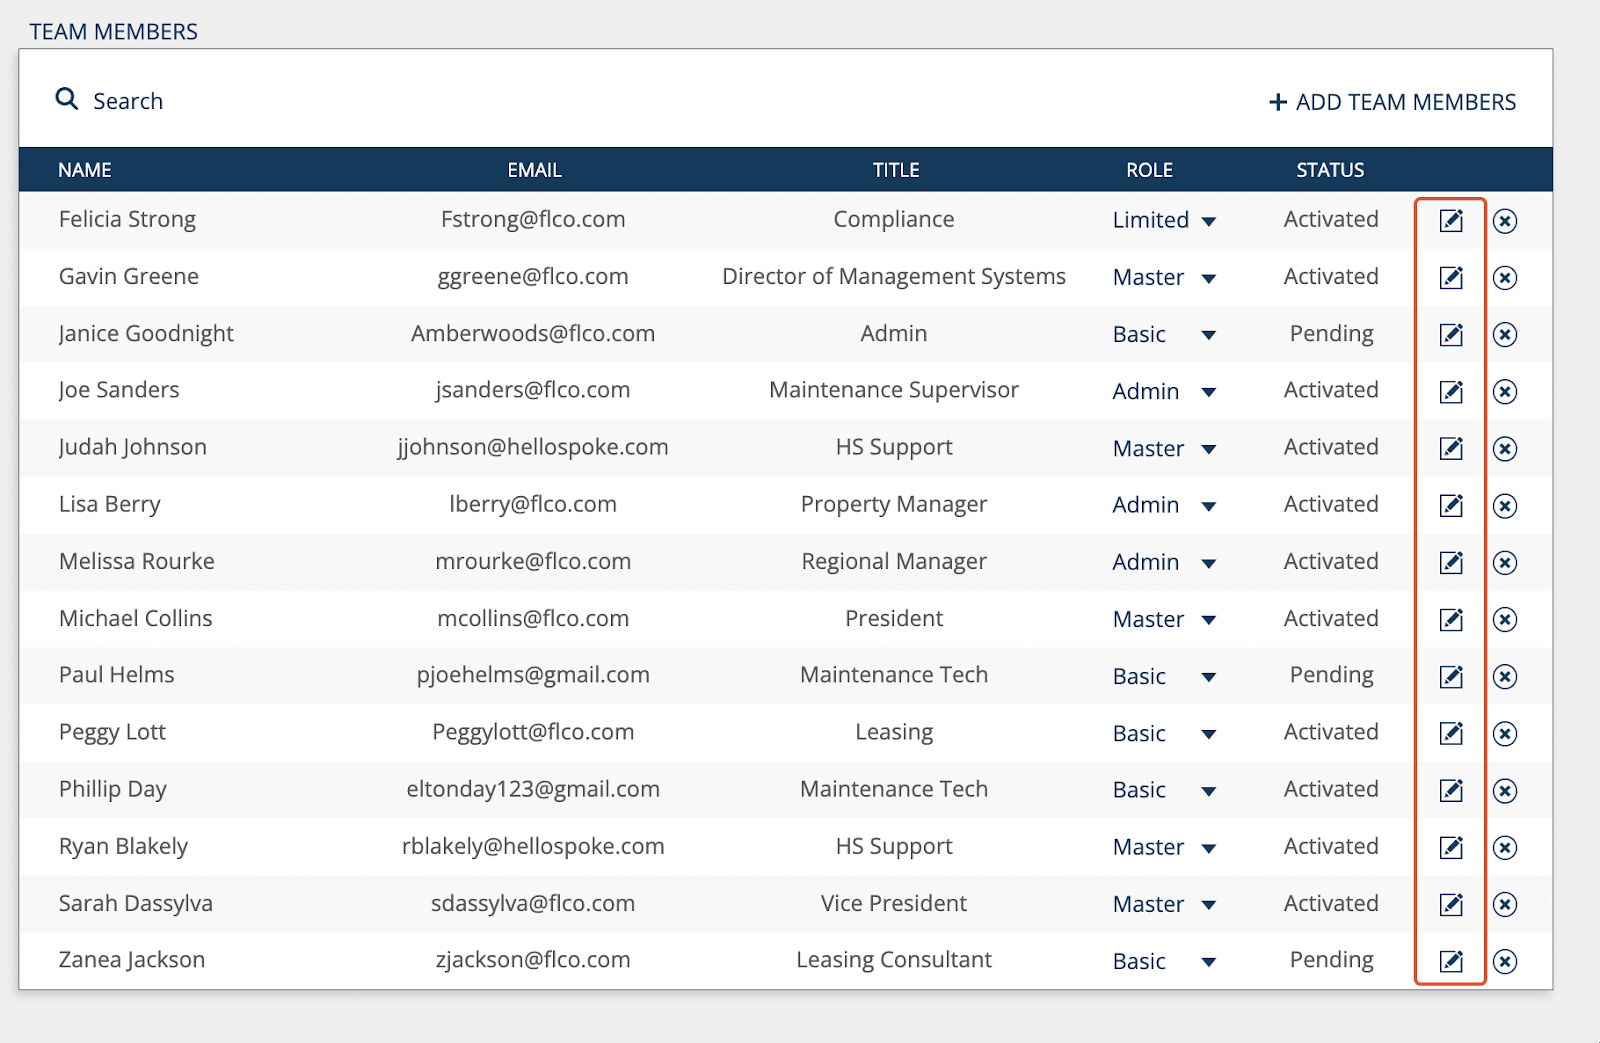Open Gavin Greene's Master role dropdown
This screenshot has width=1600, height=1043.
(1164, 277)
